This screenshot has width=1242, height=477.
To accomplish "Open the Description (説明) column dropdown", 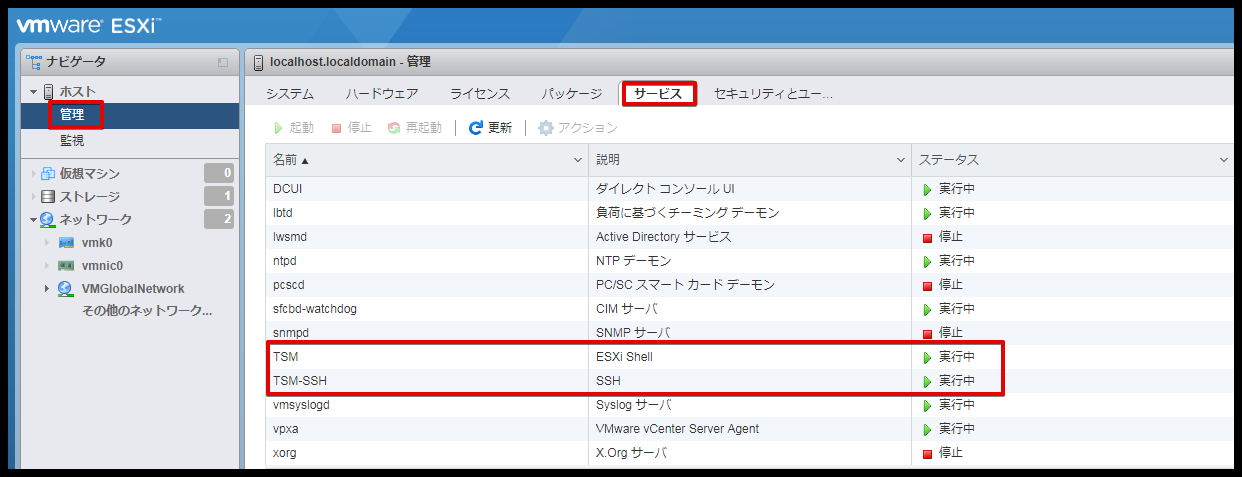I will coord(901,160).
